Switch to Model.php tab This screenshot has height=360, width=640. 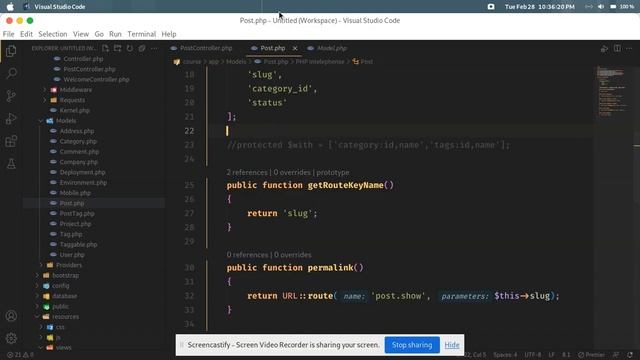pos(327,48)
